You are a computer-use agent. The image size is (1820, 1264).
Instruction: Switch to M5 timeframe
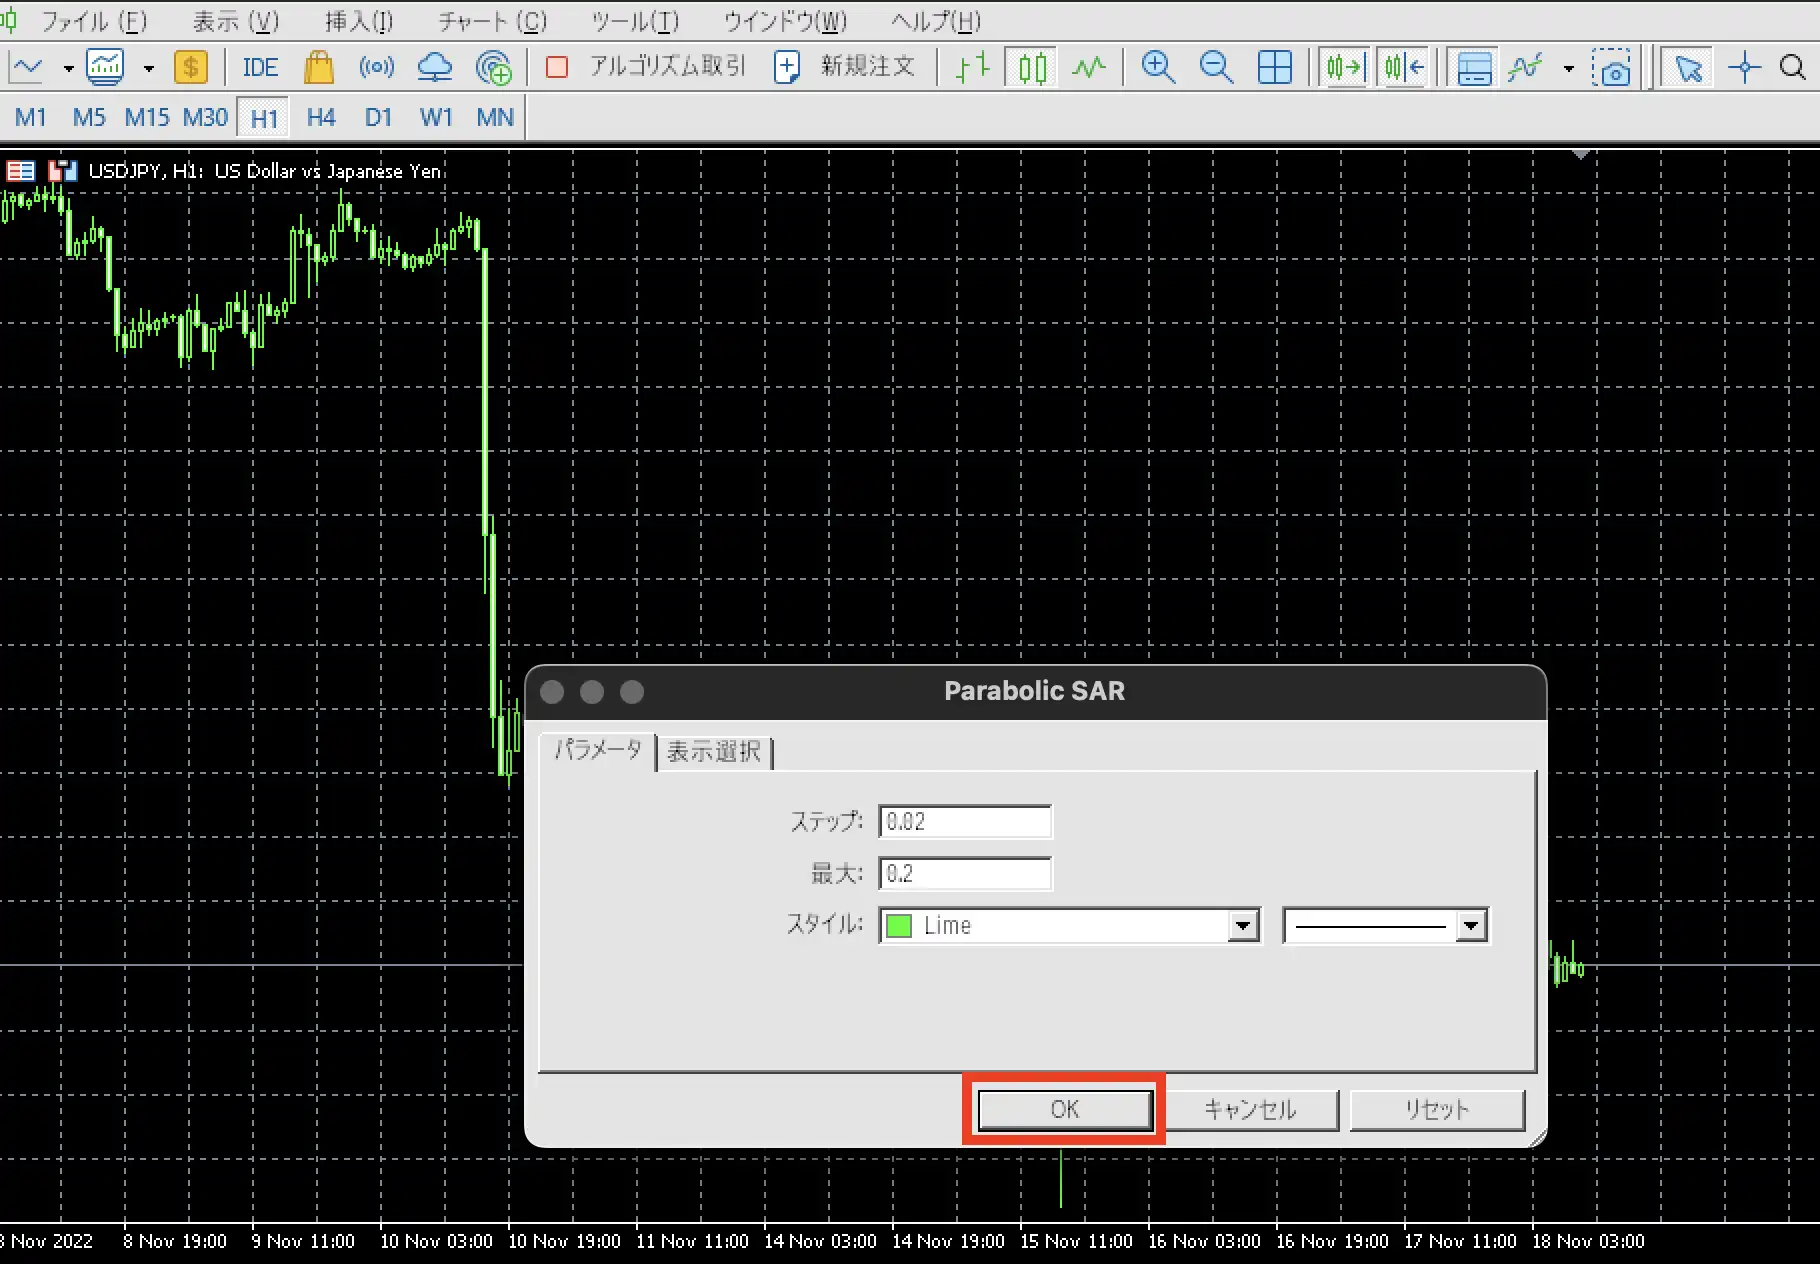point(89,117)
